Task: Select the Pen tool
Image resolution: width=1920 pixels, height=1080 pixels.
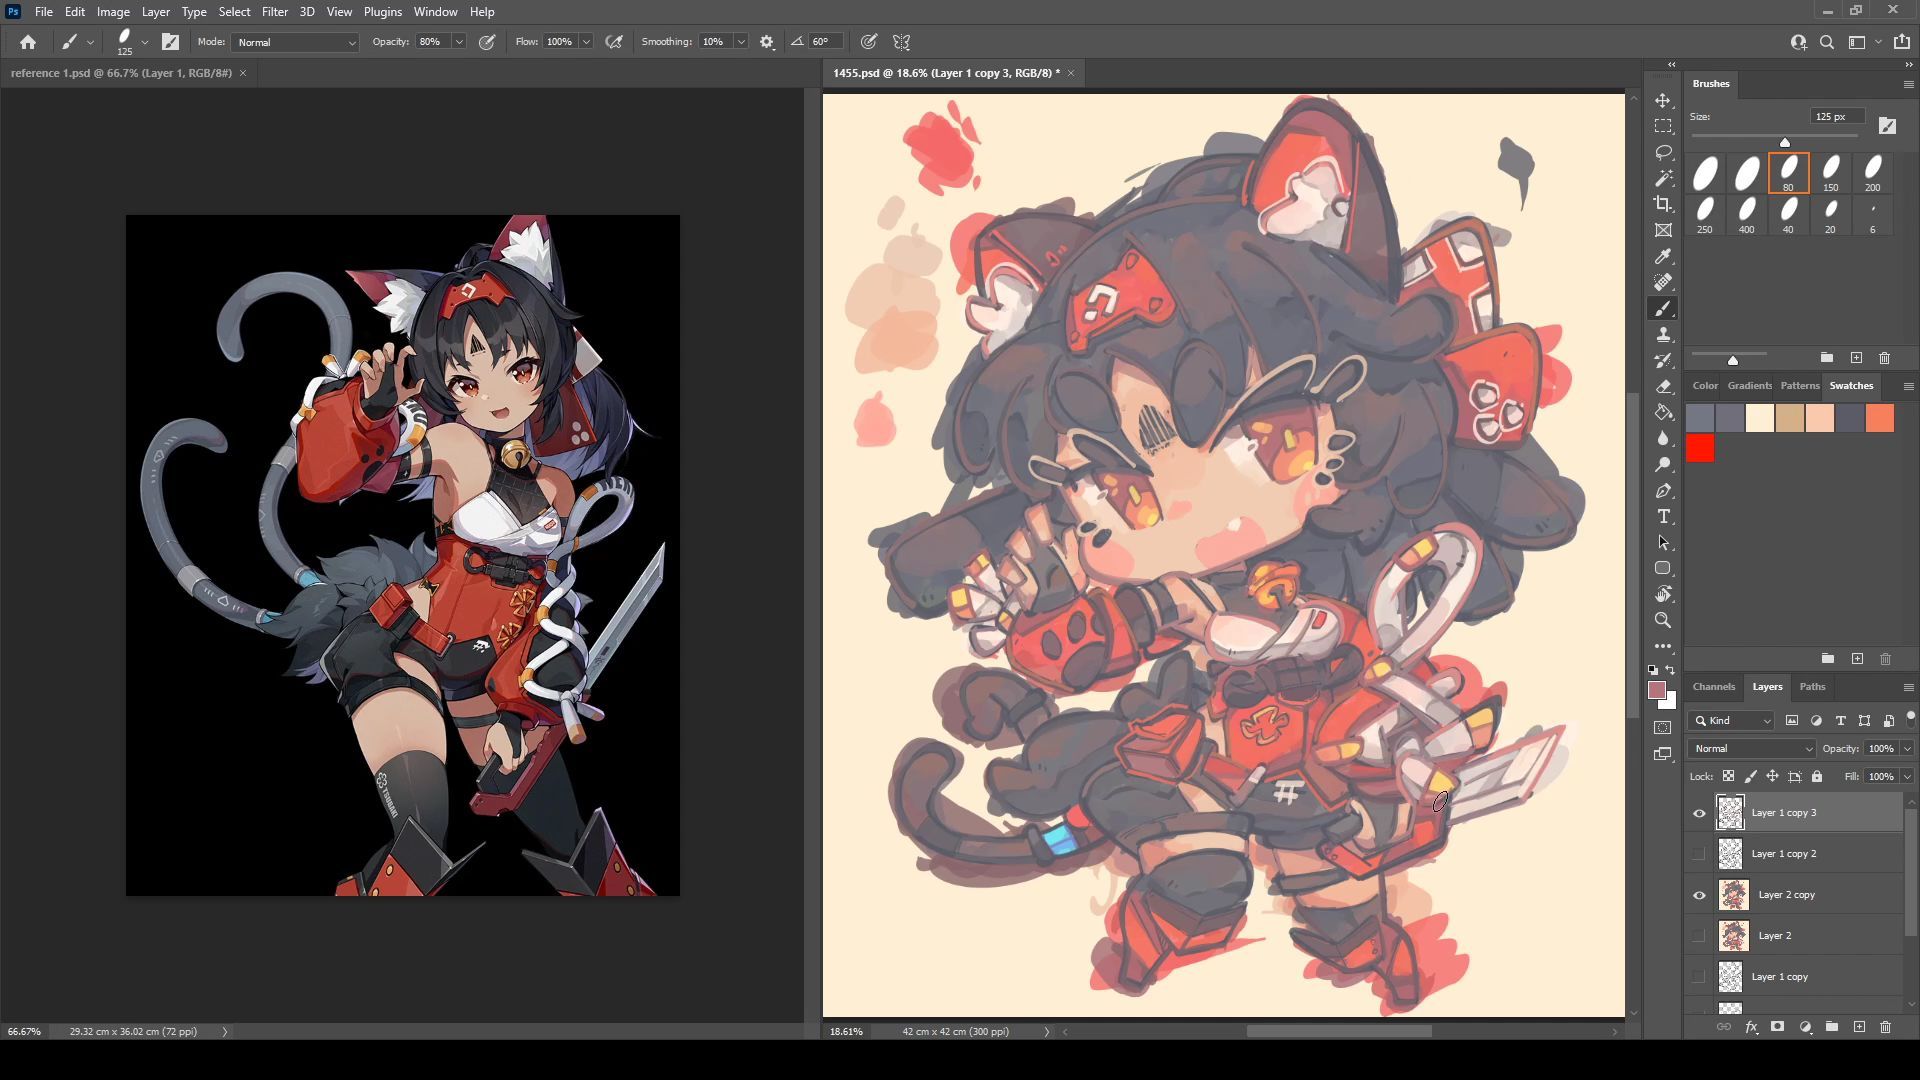Action: pyautogui.click(x=1663, y=491)
